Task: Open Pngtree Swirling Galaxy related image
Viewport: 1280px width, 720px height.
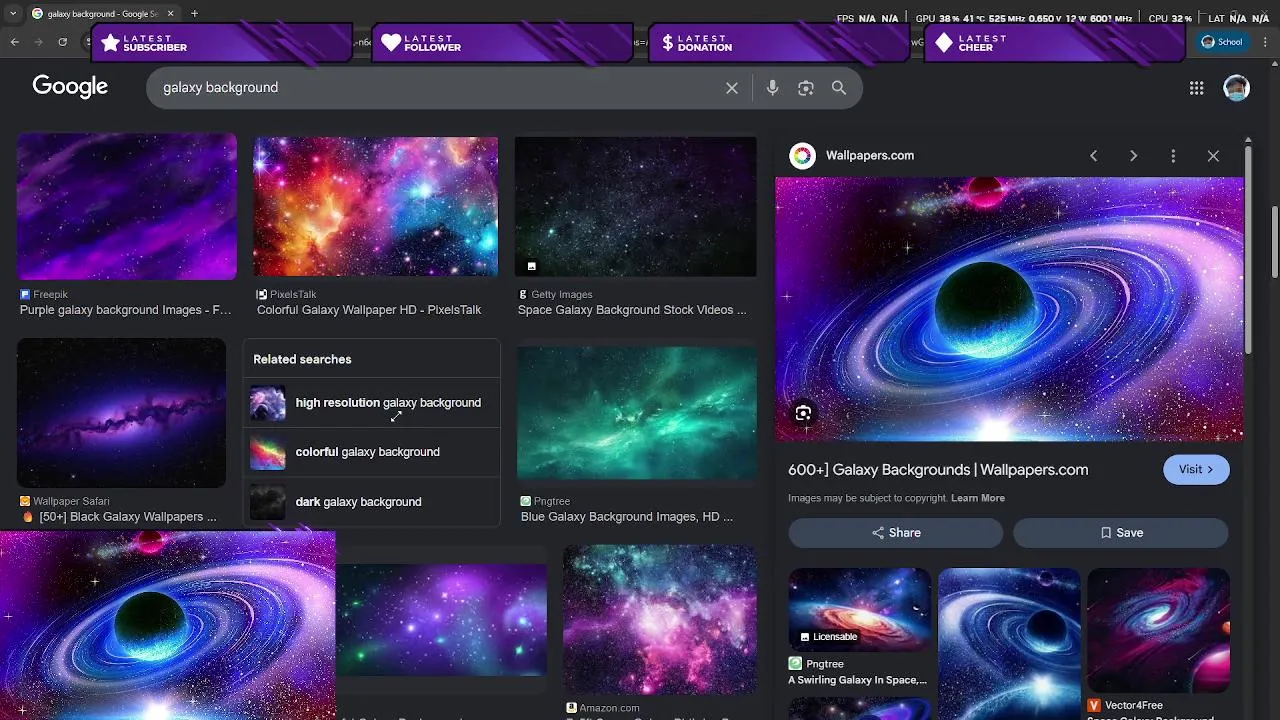Action: [x=860, y=610]
